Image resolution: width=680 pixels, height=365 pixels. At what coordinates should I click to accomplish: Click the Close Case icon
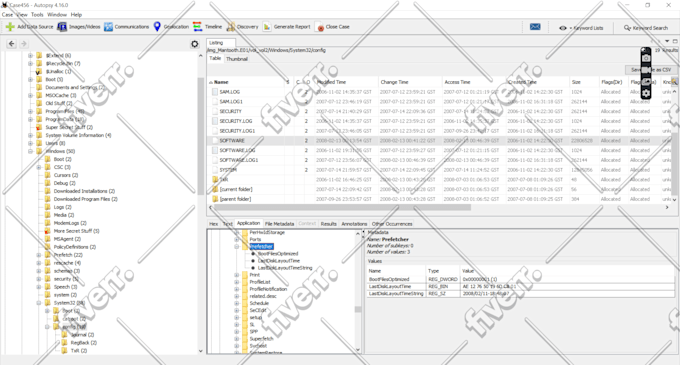click(x=320, y=27)
